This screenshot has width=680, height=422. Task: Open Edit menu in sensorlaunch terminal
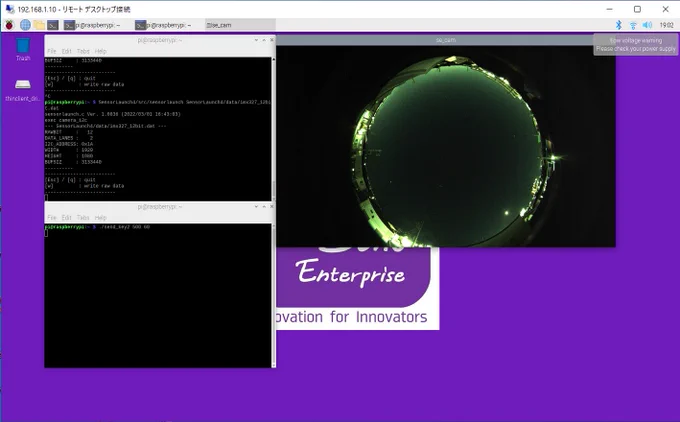(66, 51)
